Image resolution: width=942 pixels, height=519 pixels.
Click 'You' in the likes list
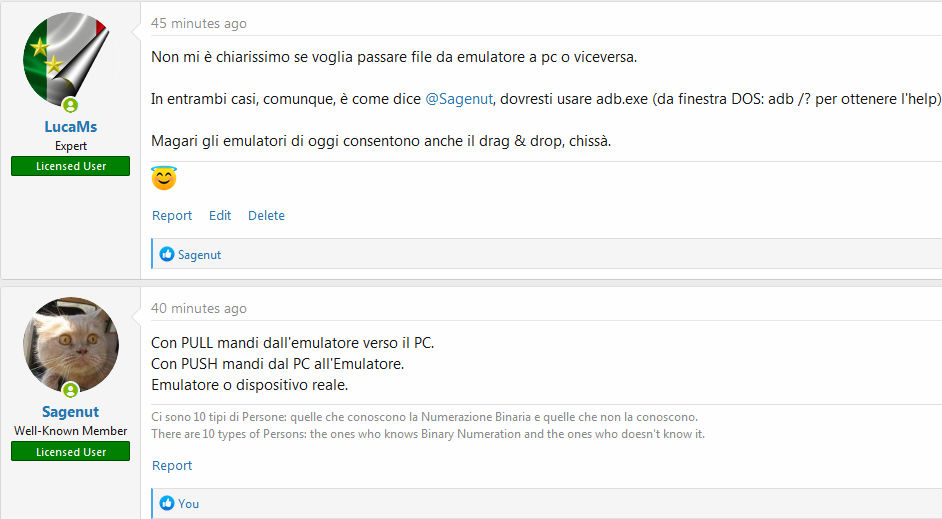point(188,504)
